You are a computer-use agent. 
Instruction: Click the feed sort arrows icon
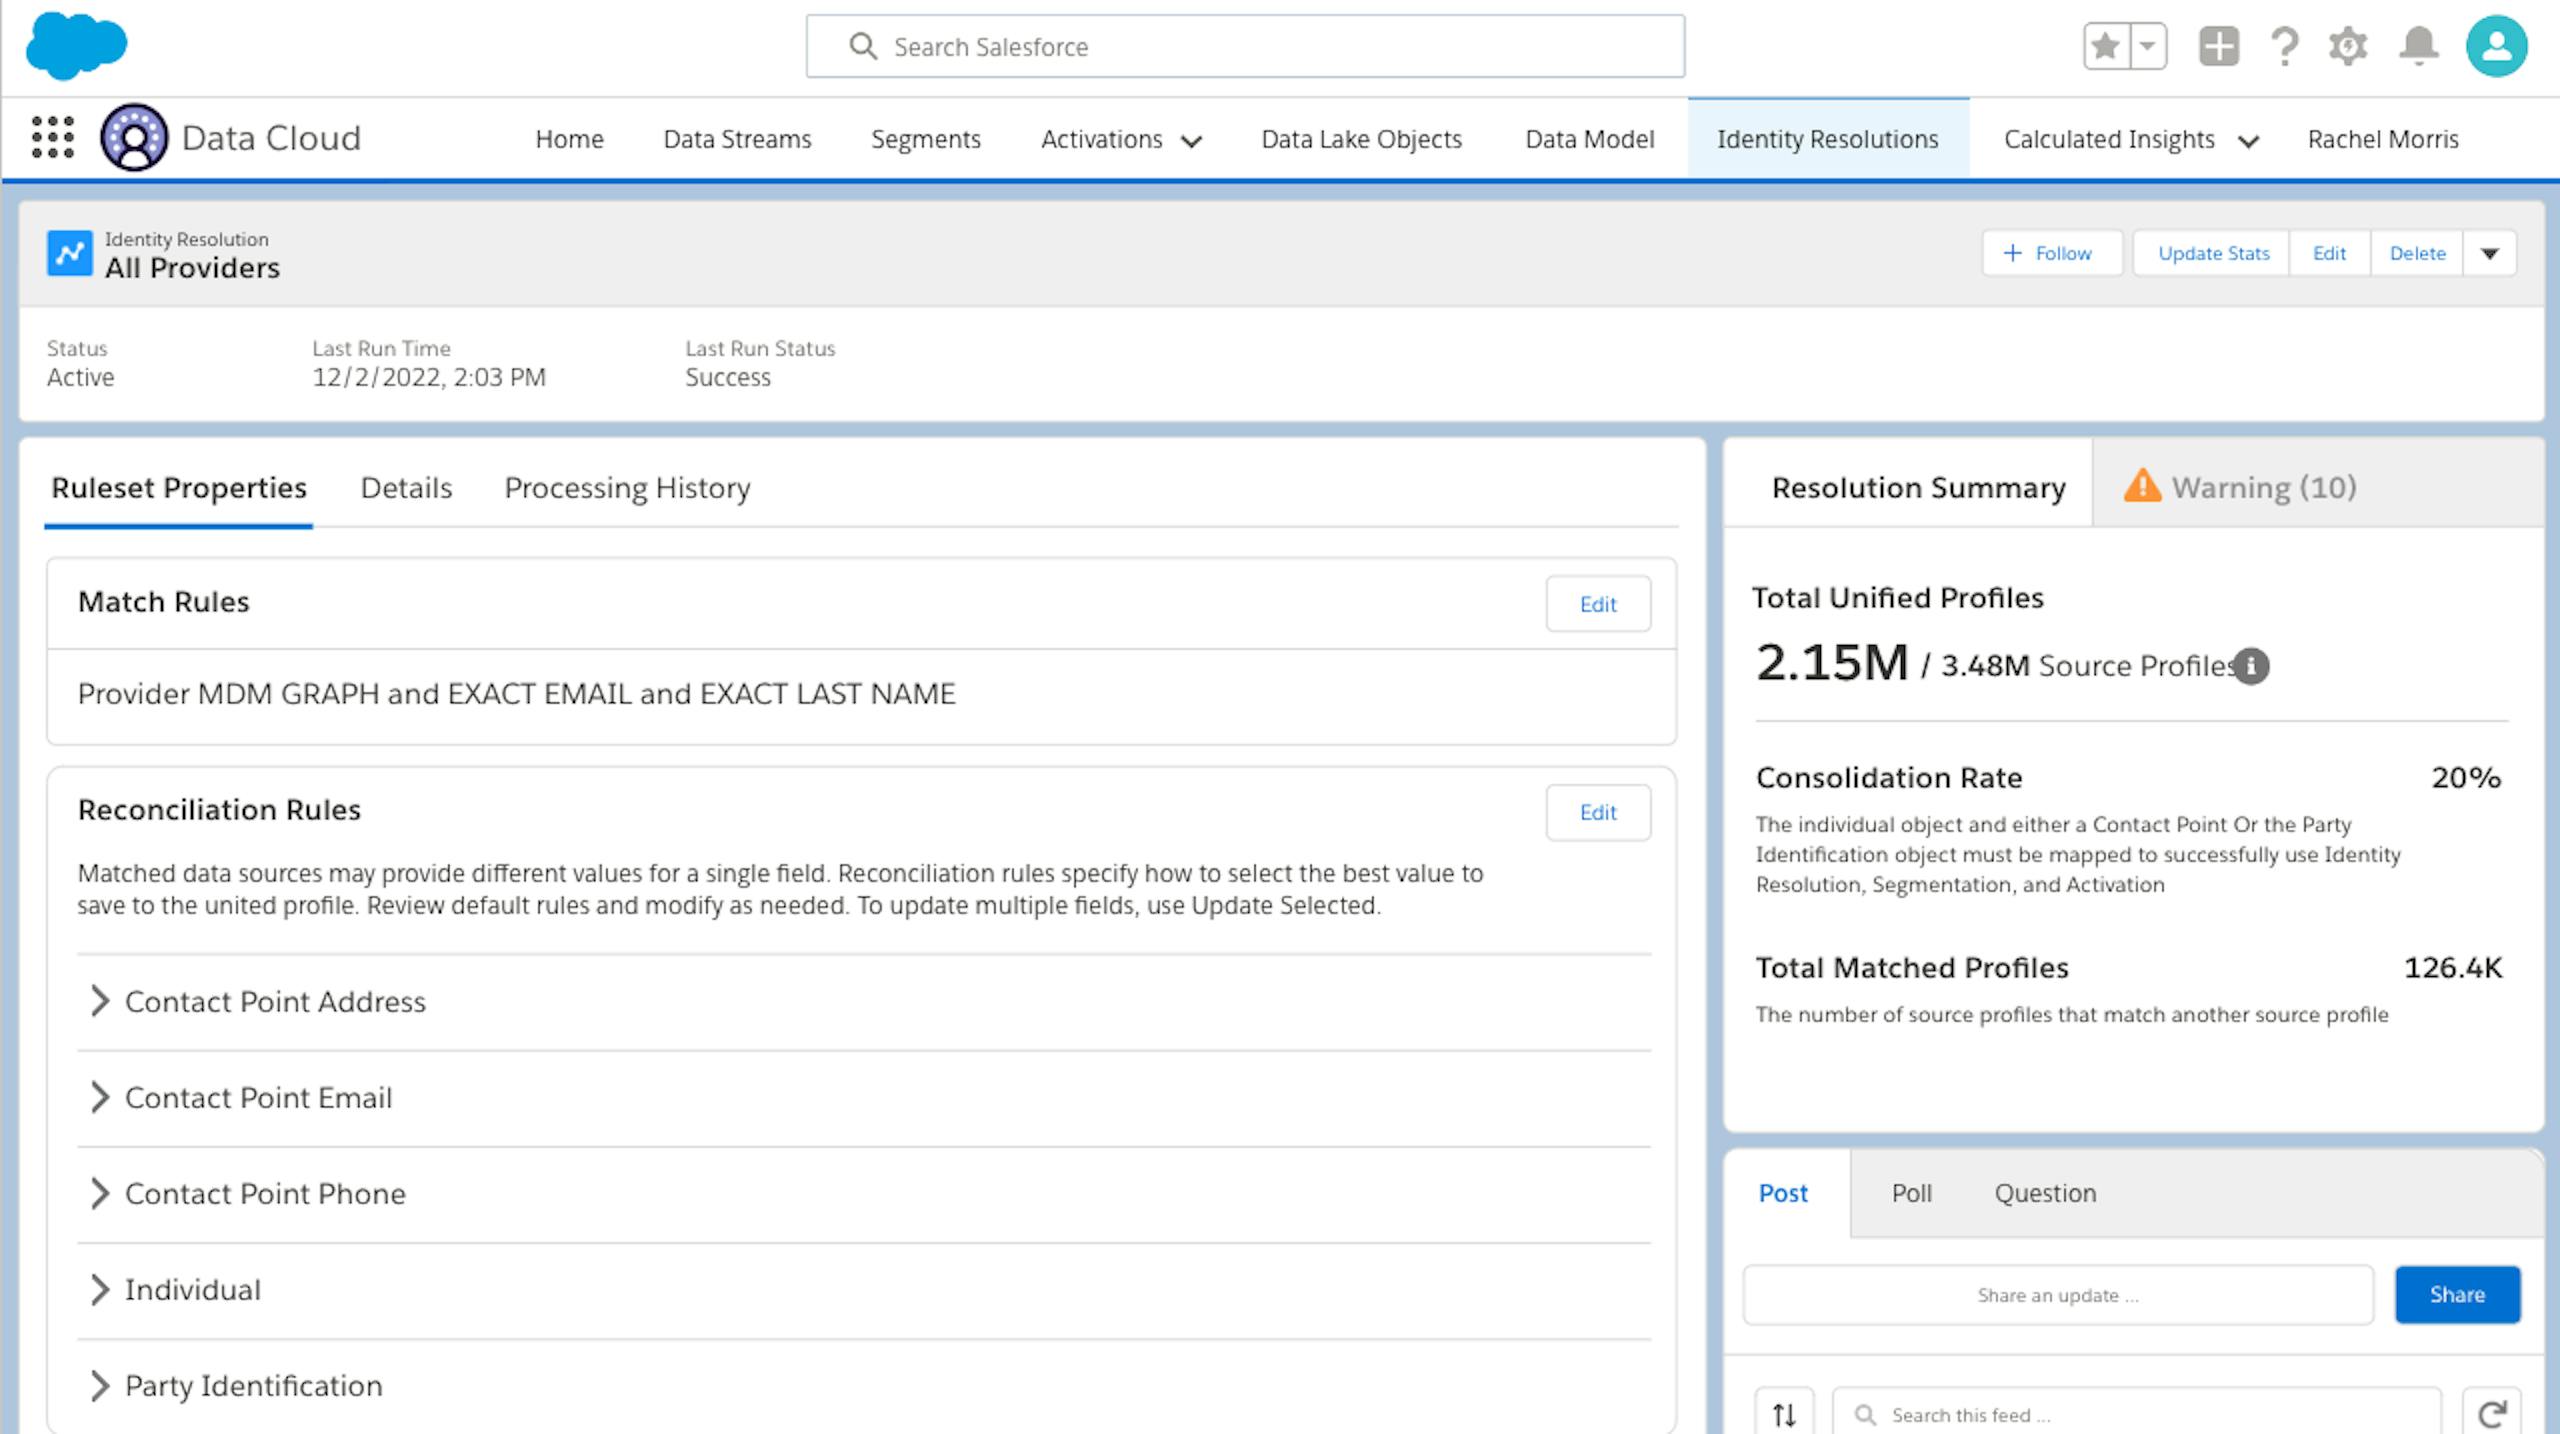(x=1784, y=1413)
